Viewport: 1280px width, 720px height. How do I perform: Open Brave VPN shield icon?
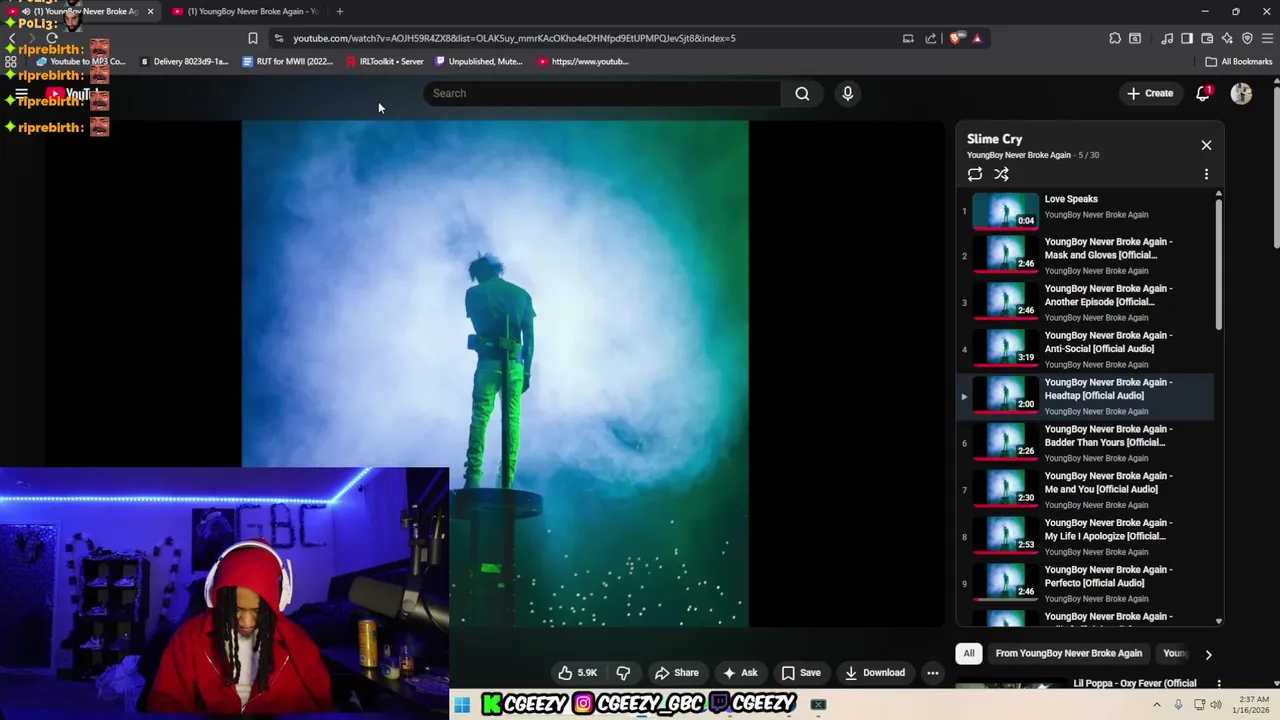tap(1247, 38)
